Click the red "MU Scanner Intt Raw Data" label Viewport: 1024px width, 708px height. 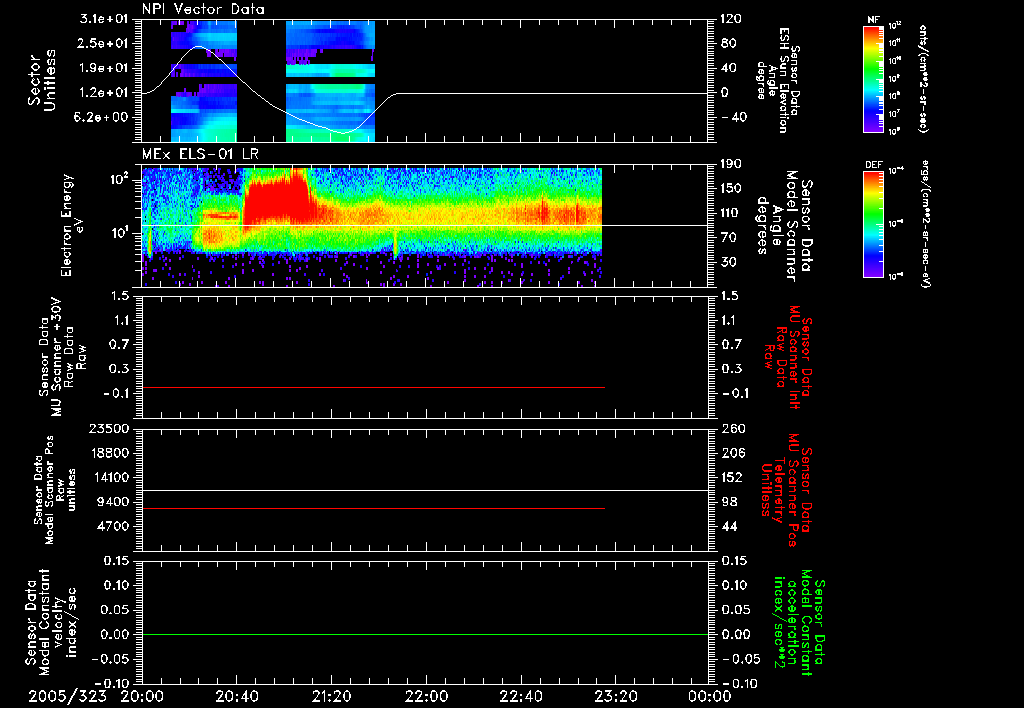[788, 357]
